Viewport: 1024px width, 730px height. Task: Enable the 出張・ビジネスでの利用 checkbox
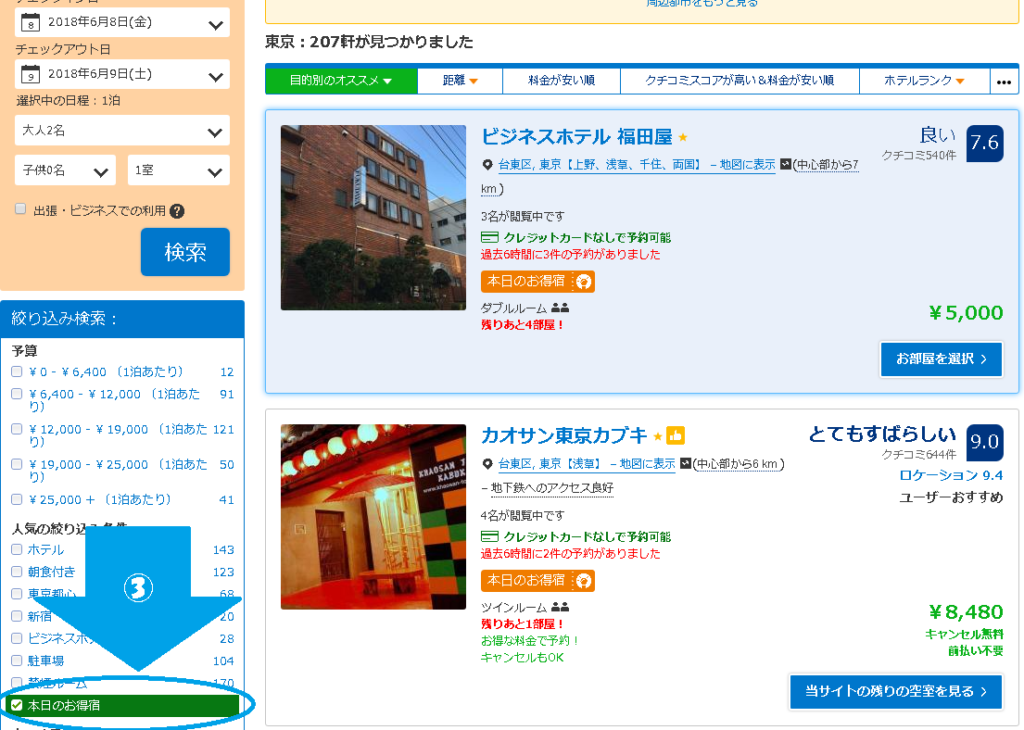[21, 210]
